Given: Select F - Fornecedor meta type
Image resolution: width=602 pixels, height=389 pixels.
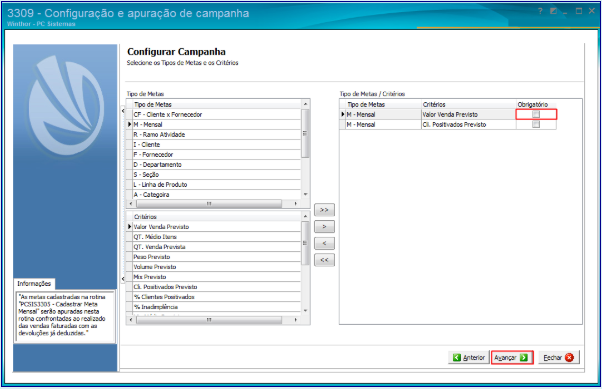Looking at the screenshot, I should [217, 154].
